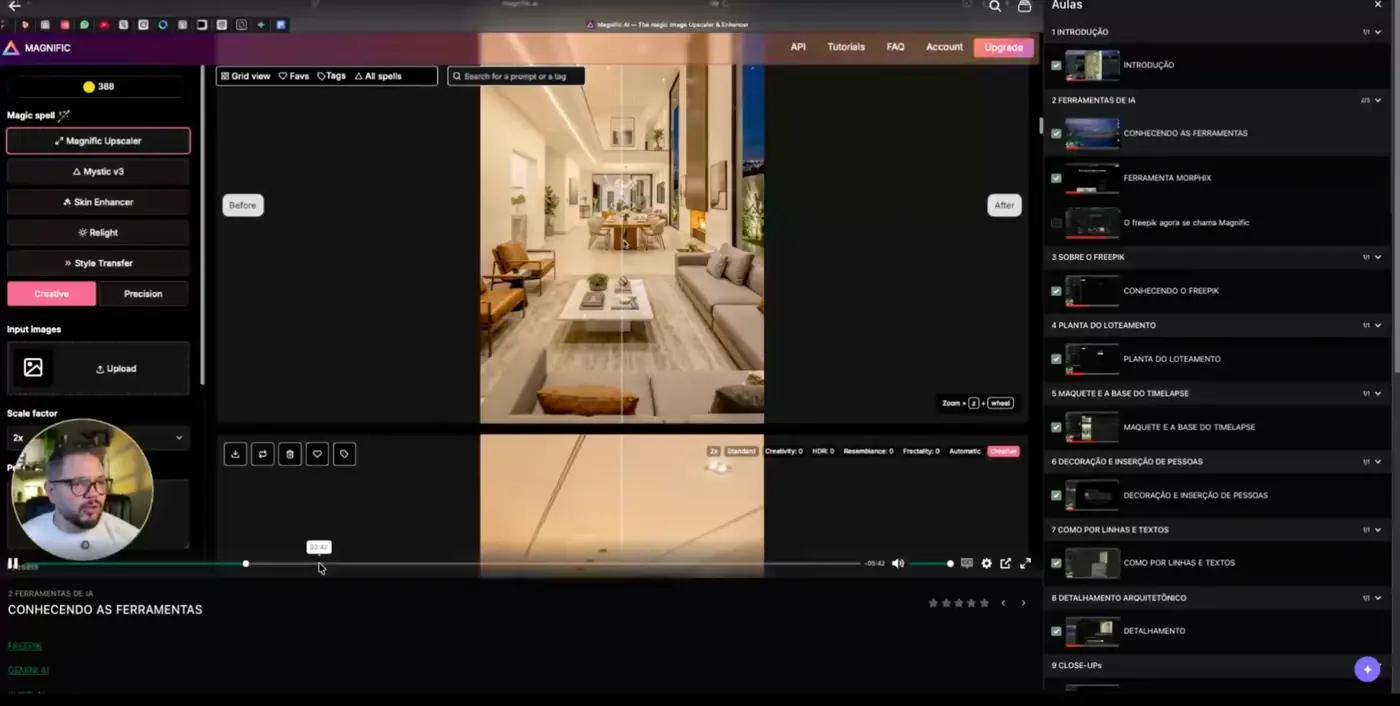Mute video with the speaker icon
The width and height of the screenshot is (1400, 706).
pos(898,563)
